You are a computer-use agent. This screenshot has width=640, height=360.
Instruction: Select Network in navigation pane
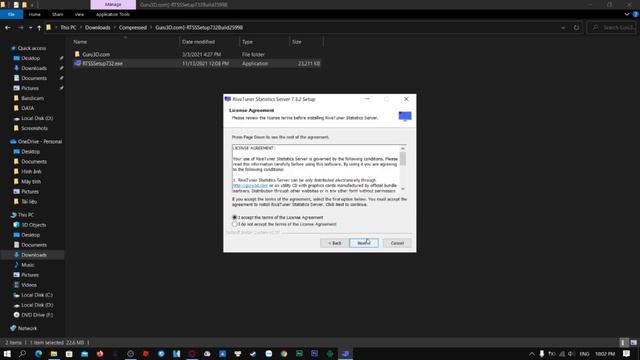27,328
